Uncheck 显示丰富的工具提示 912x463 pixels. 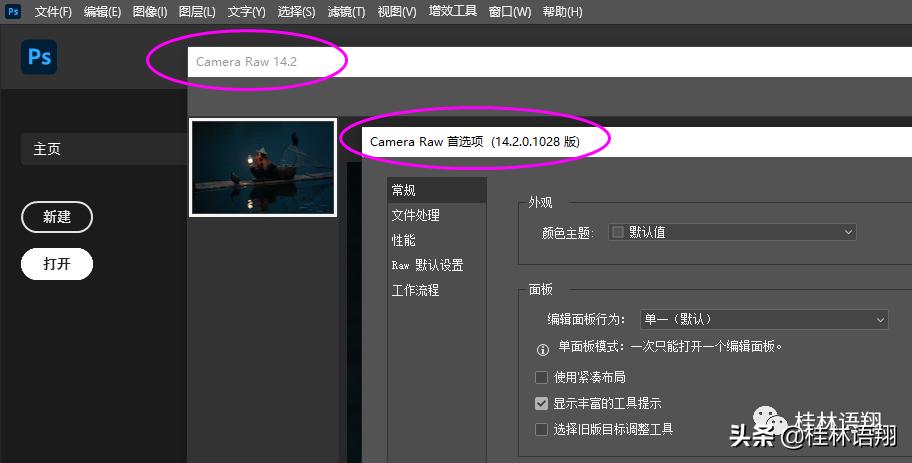(542, 403)
